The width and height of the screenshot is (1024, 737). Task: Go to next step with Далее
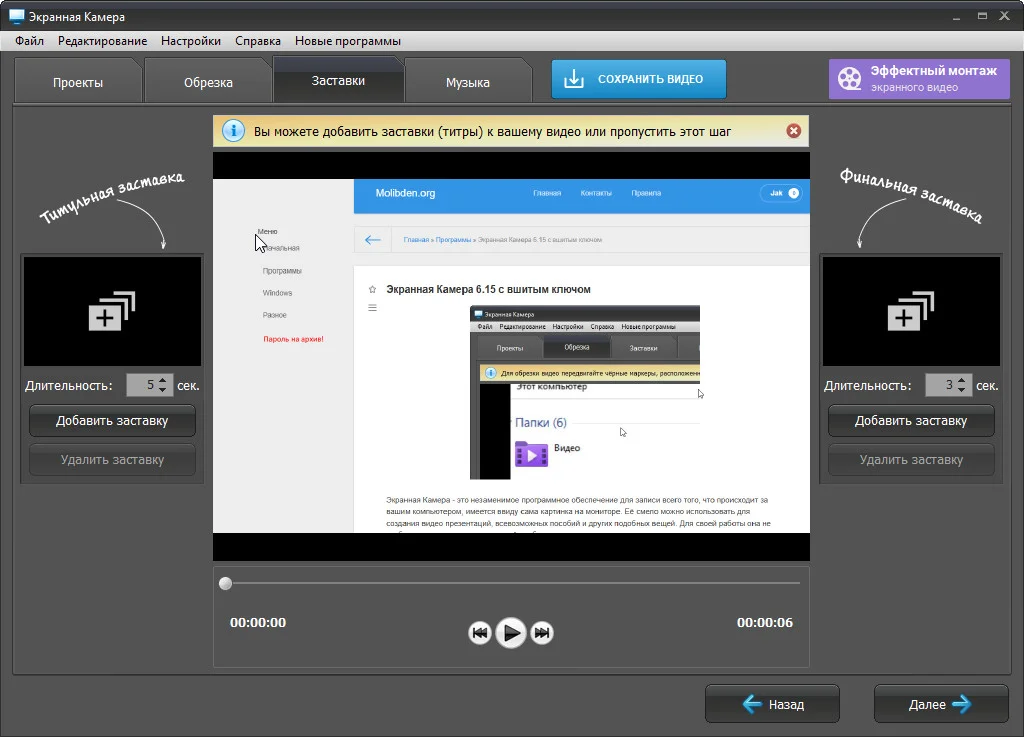point(940,704)
